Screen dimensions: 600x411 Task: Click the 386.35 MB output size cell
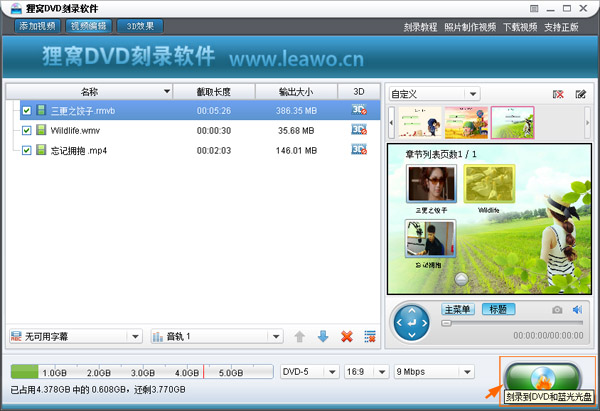pos(296,111)
